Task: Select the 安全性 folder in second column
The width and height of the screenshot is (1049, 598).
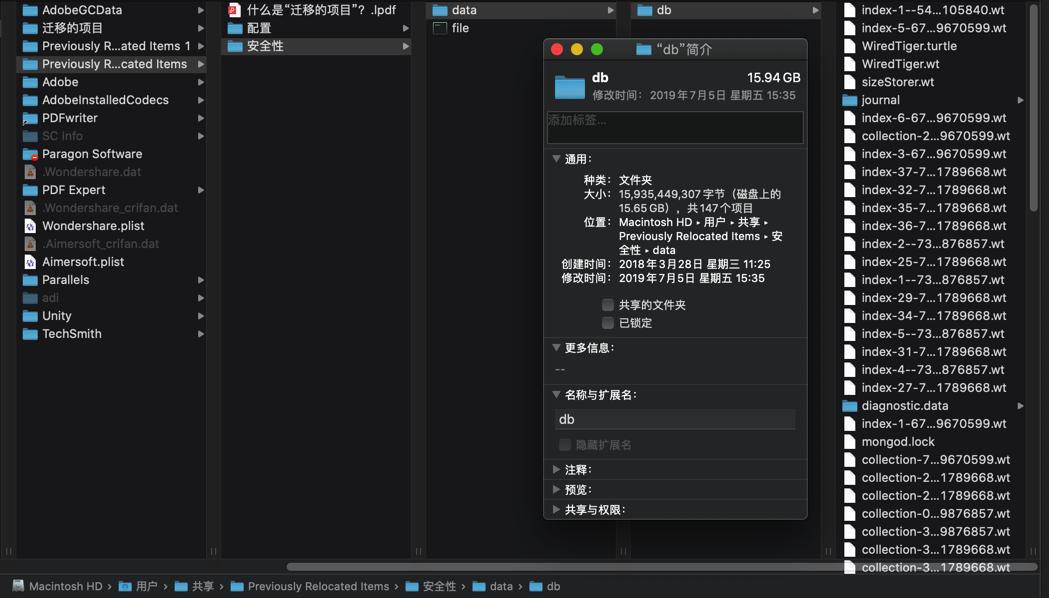Action: pos(316,46)
